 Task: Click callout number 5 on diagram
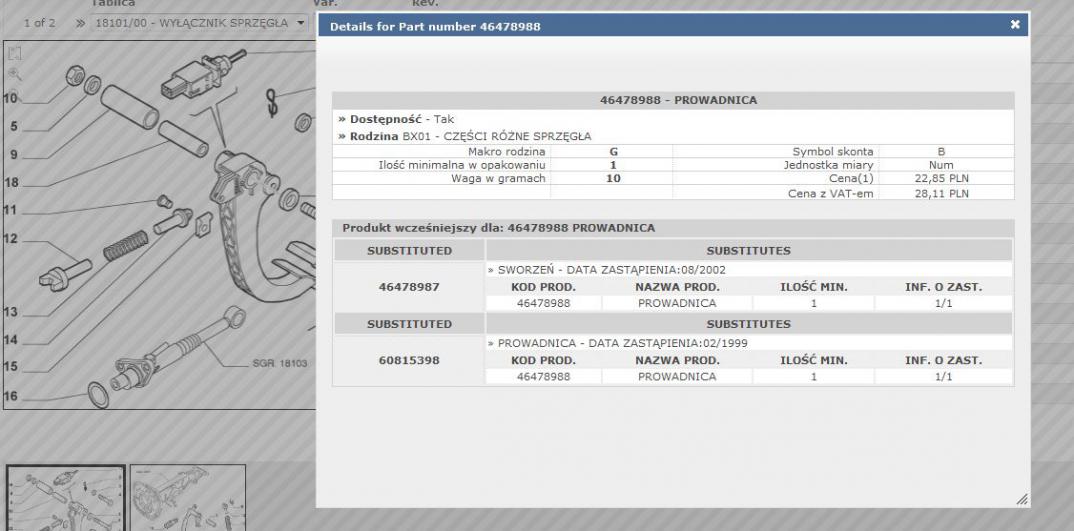point(14,127)
